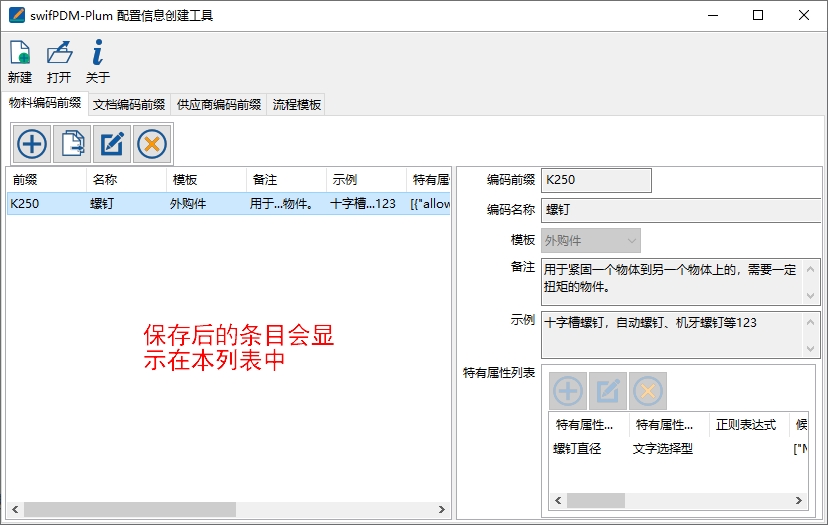
Task: Delete the selected prefix with X icon
Action: pos(152,144)
